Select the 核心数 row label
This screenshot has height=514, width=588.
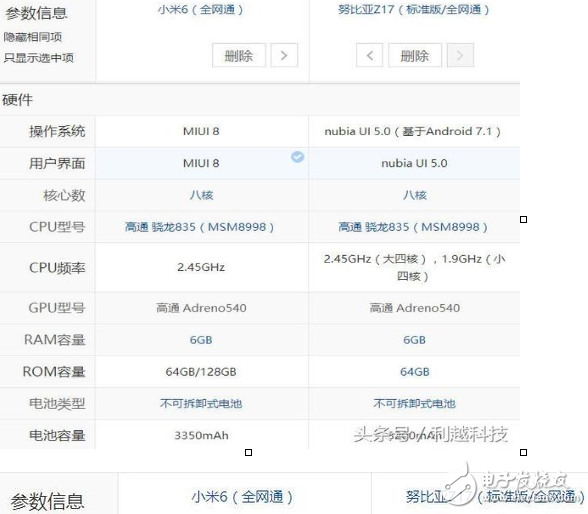point(64,195)
